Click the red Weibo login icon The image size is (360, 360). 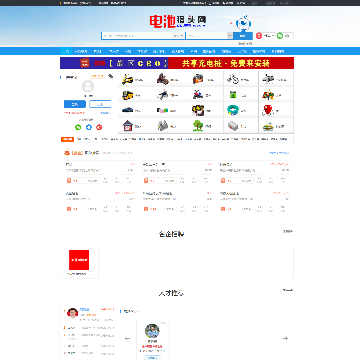[x=99, y=127]
